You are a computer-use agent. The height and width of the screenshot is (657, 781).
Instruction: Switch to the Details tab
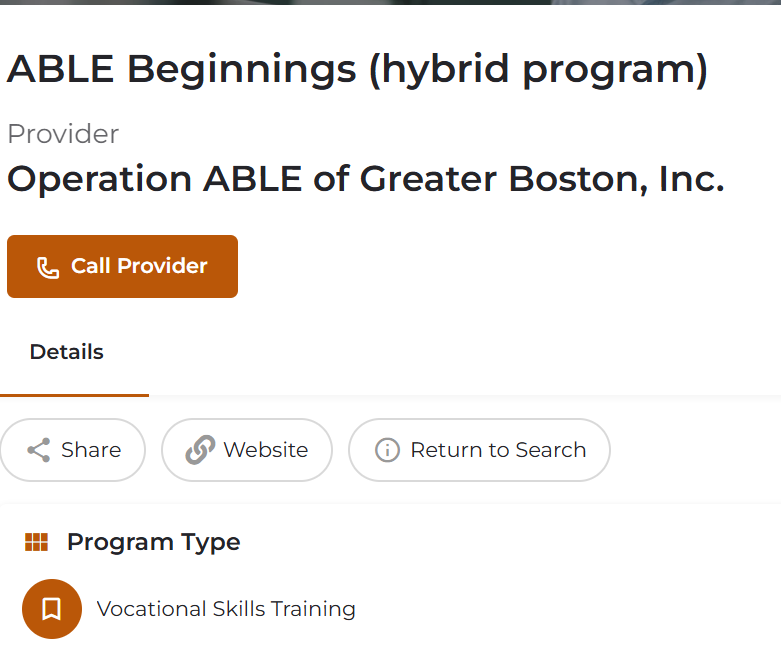coord(67,352)
